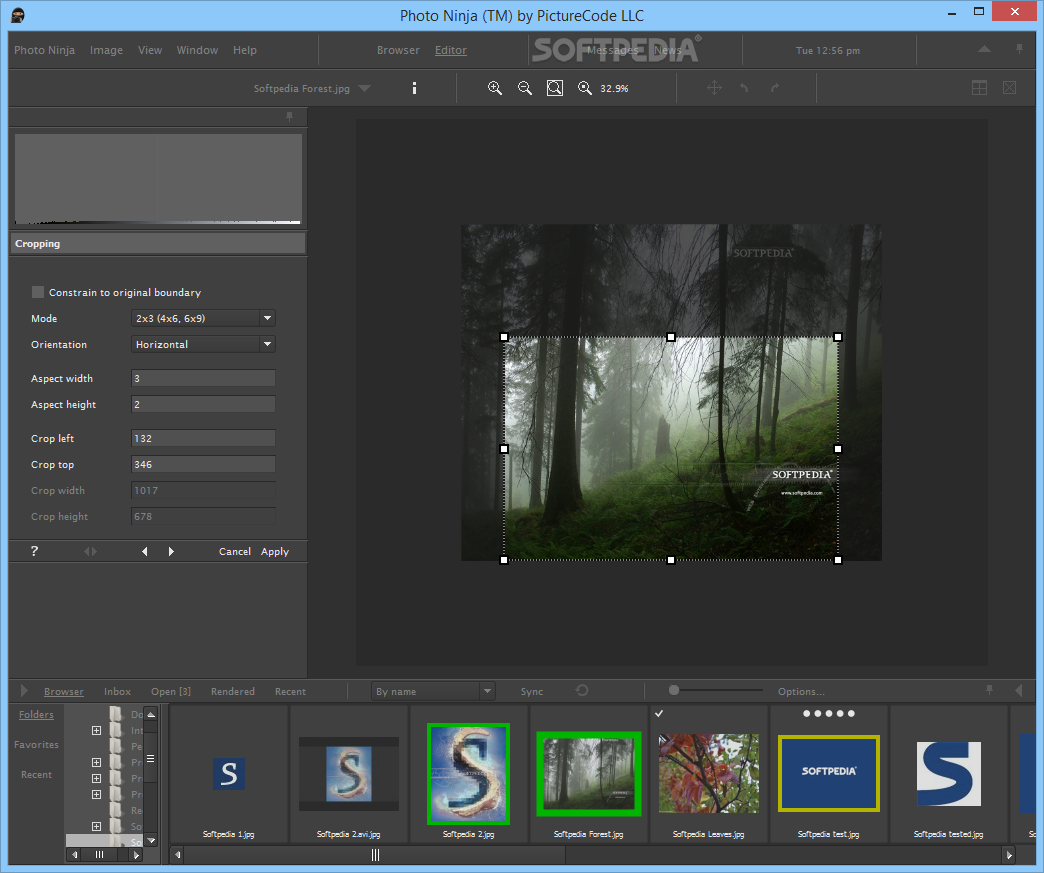
Task: Click the zoom percentage magnifier icon
Action: (585, 88)
